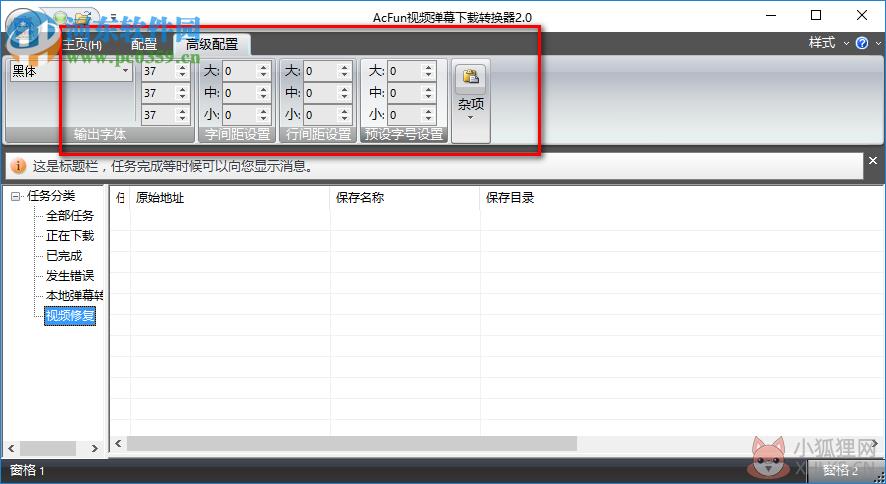Image resolution: width=886 pixels, height=484 pixels.
Task: Increase the 行间距设置 大 value
Action: point(345,68)
